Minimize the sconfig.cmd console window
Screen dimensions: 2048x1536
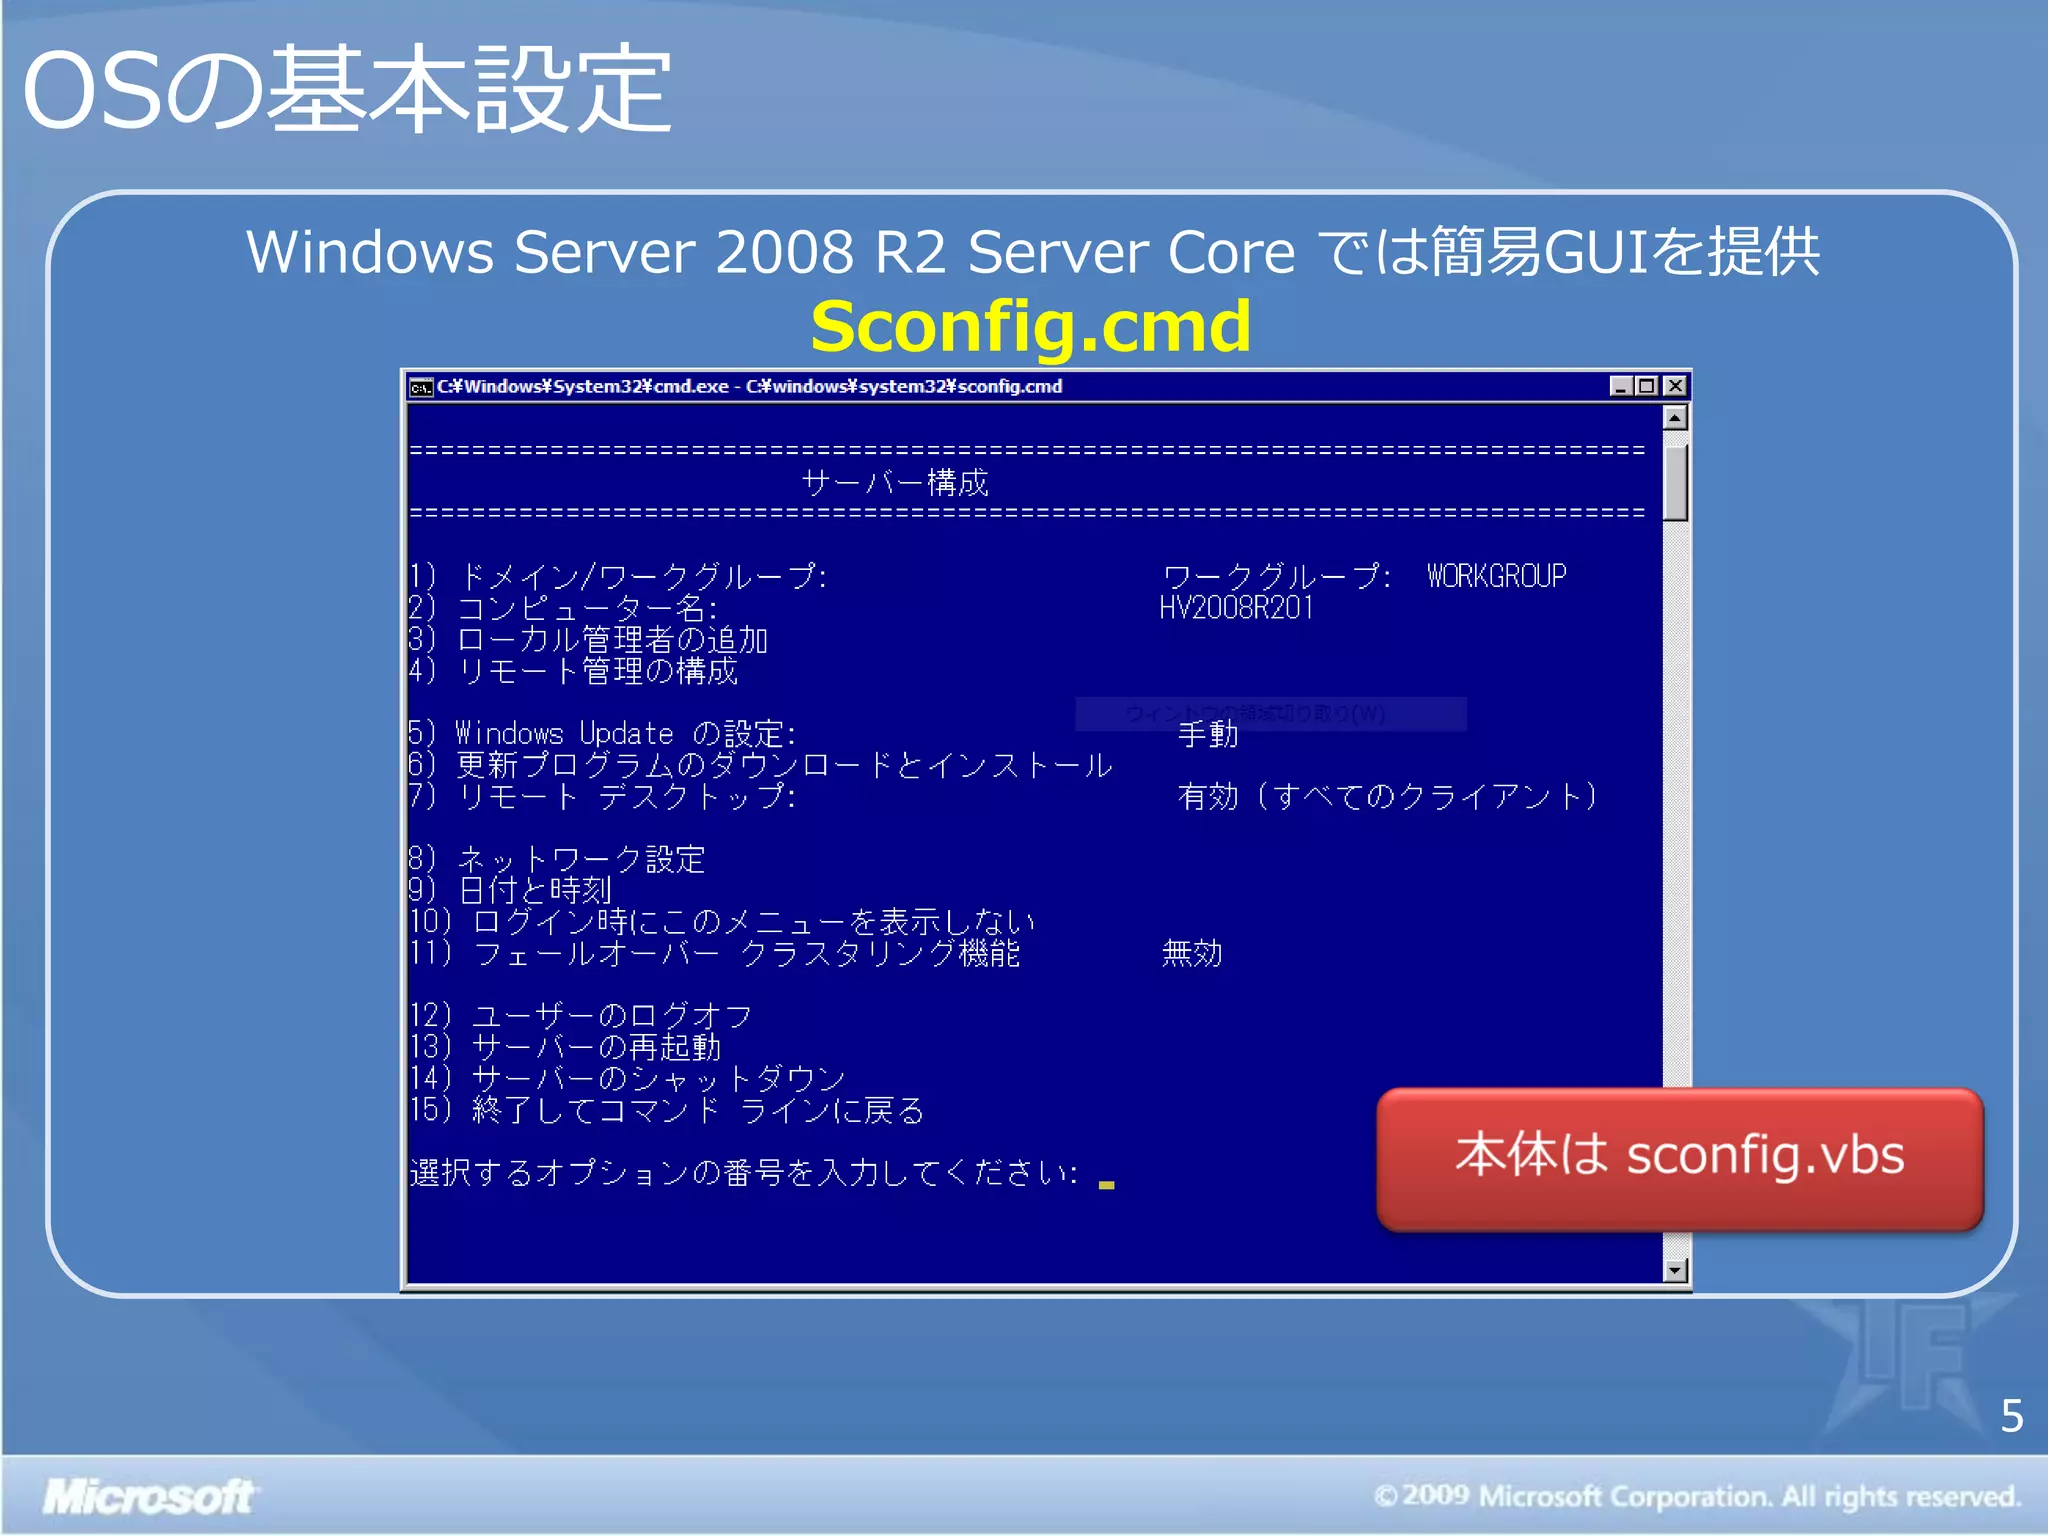point(1620,386)
